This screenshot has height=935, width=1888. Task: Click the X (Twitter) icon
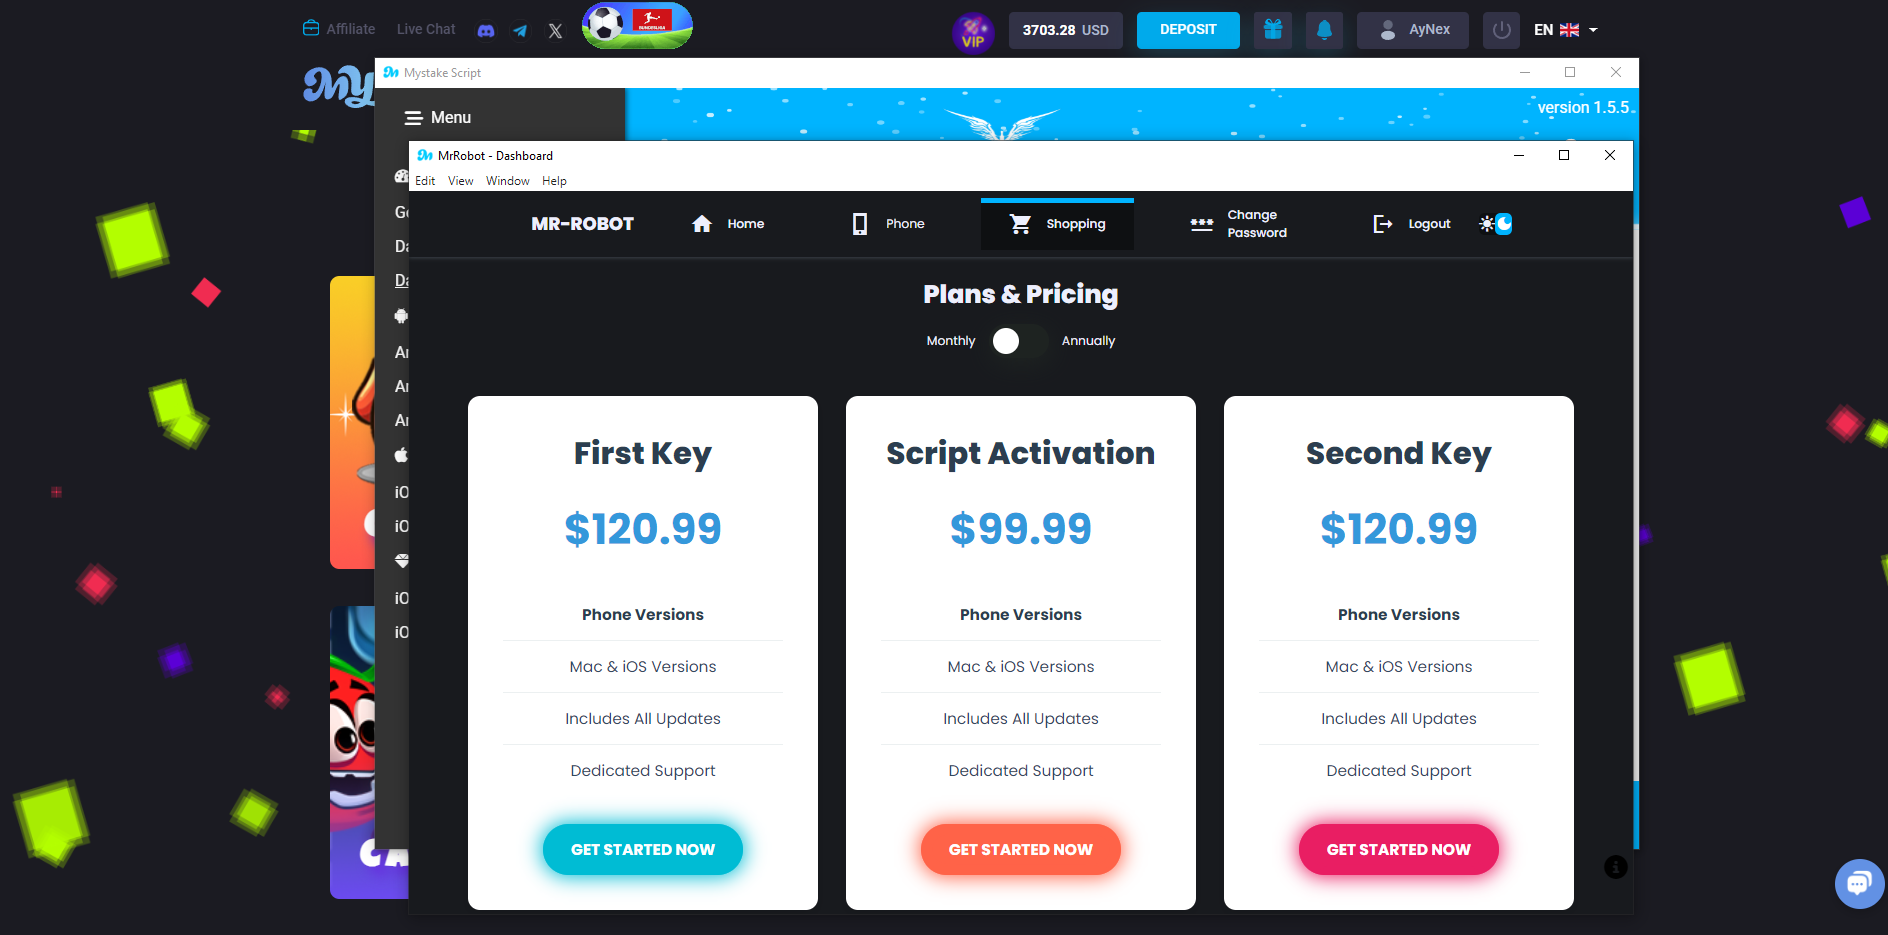[555, 30]
